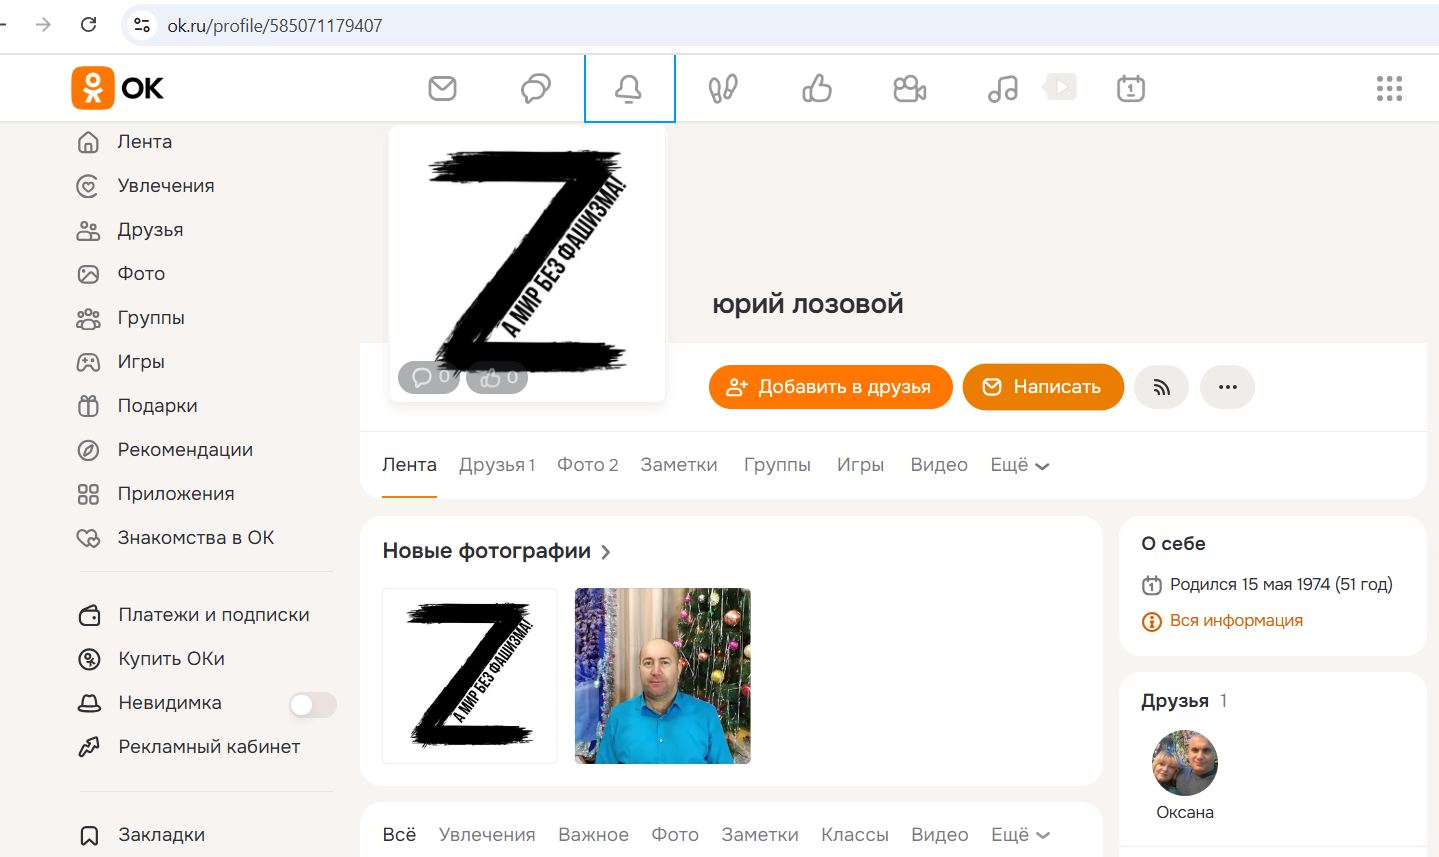
Task: Open the thumbs-up events icon in top bar
Action: tap(817, 89)
